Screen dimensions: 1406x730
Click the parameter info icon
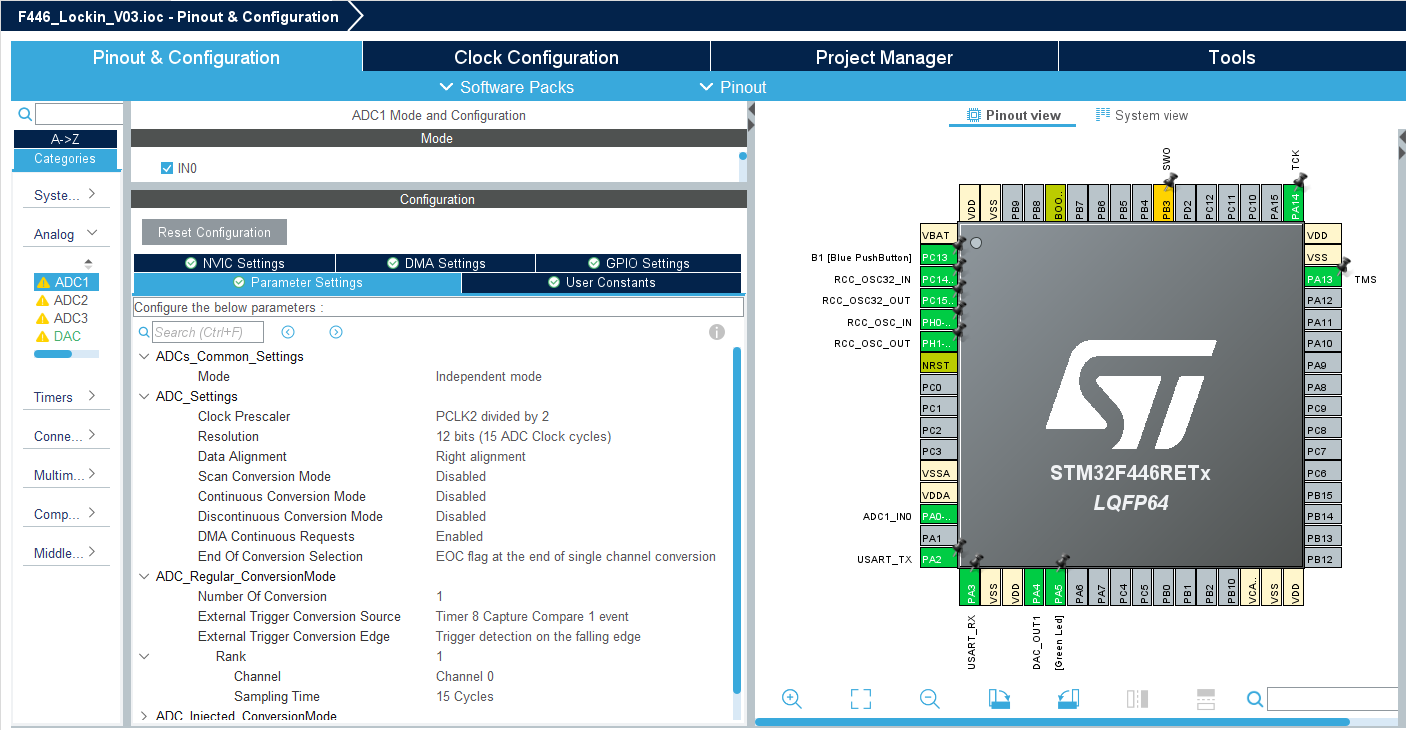click(717, 332)
